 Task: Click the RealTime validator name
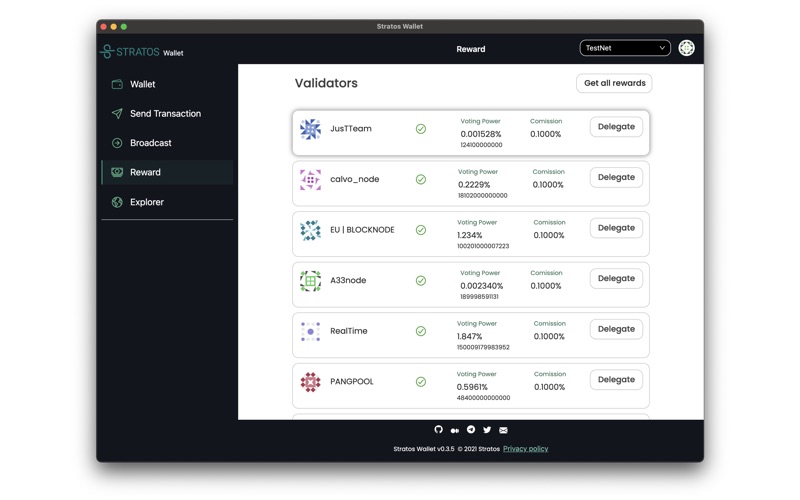[x=348, y=331]
